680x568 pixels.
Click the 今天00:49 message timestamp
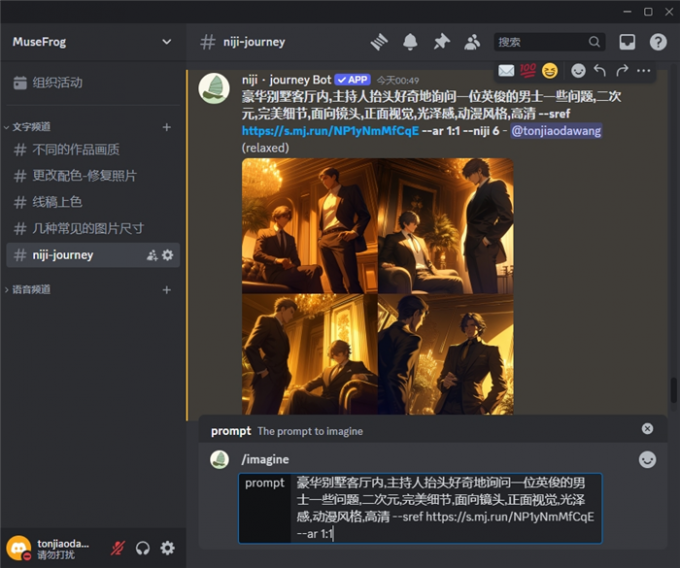coord(398,81)
